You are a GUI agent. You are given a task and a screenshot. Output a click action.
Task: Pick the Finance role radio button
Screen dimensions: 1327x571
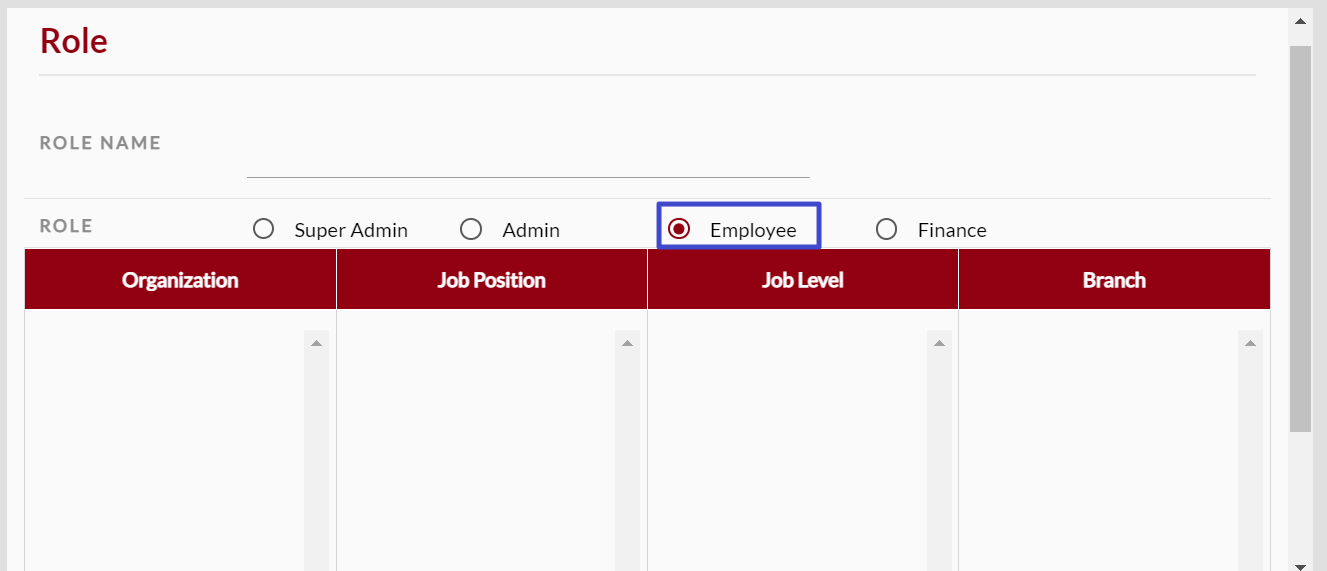pos(886,230)
